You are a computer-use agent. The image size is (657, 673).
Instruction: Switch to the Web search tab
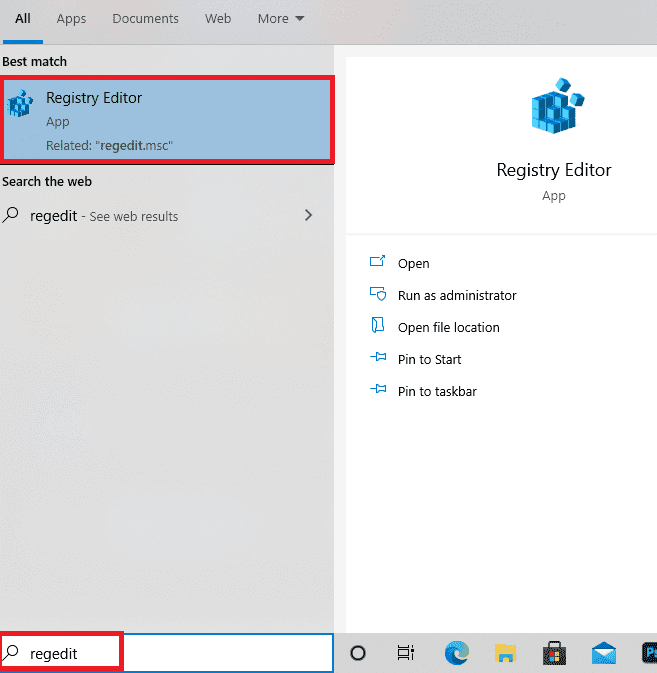click(x=218, y=18)
